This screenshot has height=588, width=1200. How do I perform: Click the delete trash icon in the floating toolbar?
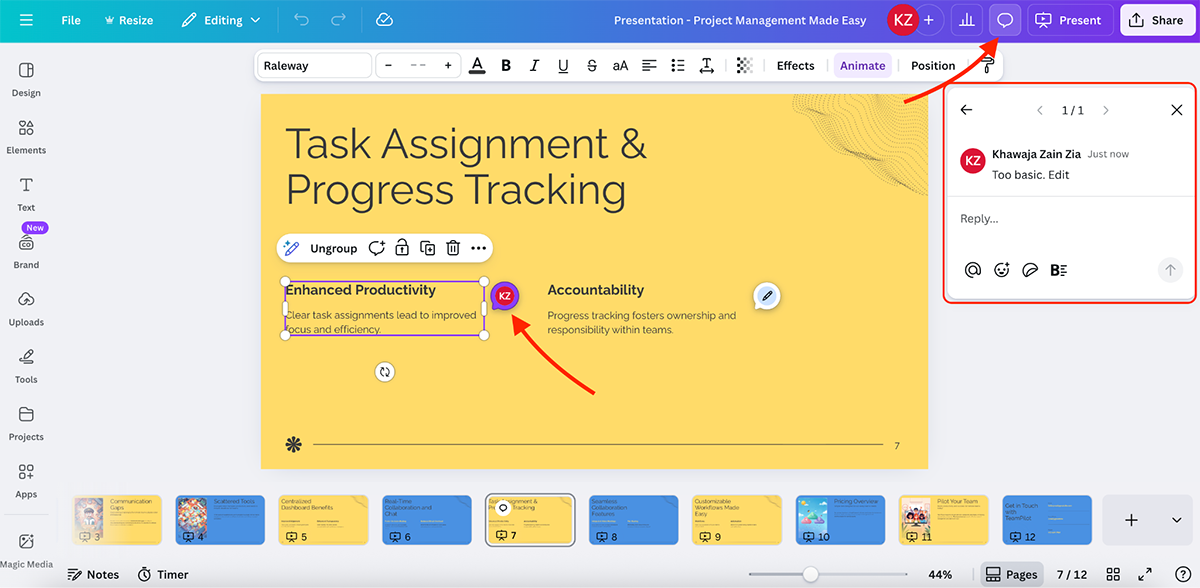pos(453,247)
